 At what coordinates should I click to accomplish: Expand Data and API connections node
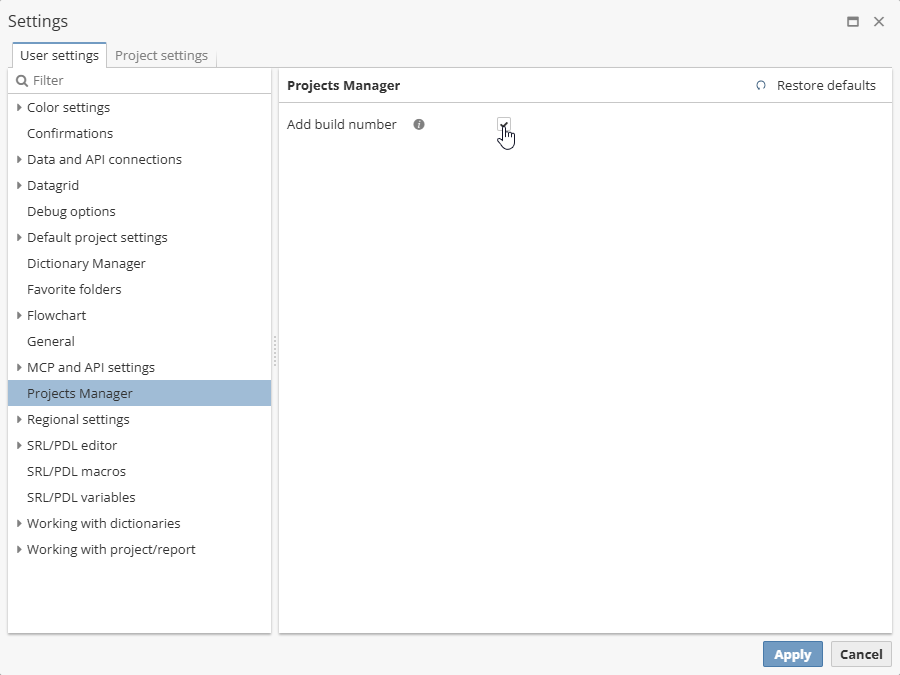[19, 160]
